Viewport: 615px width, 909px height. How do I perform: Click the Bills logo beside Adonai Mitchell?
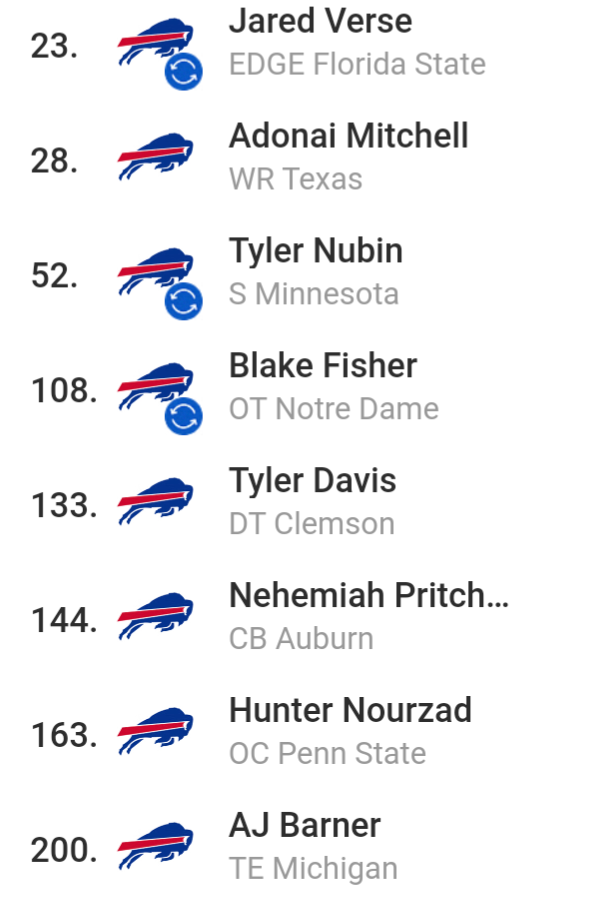pos(155,157)
